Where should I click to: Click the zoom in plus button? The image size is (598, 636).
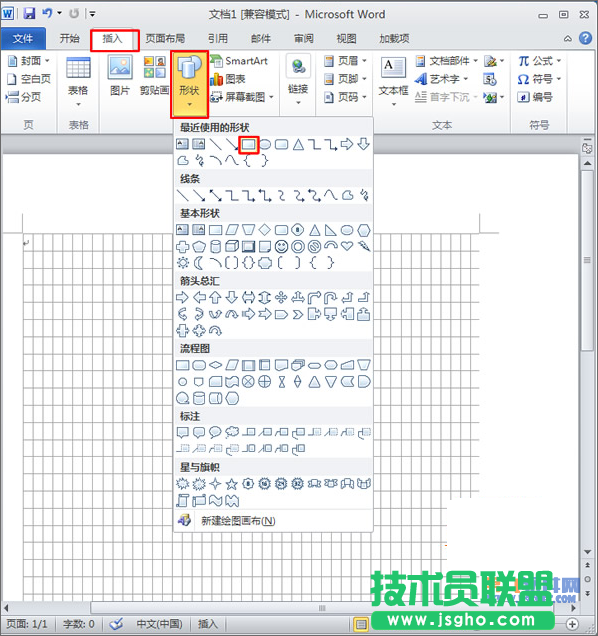point(572,624)
